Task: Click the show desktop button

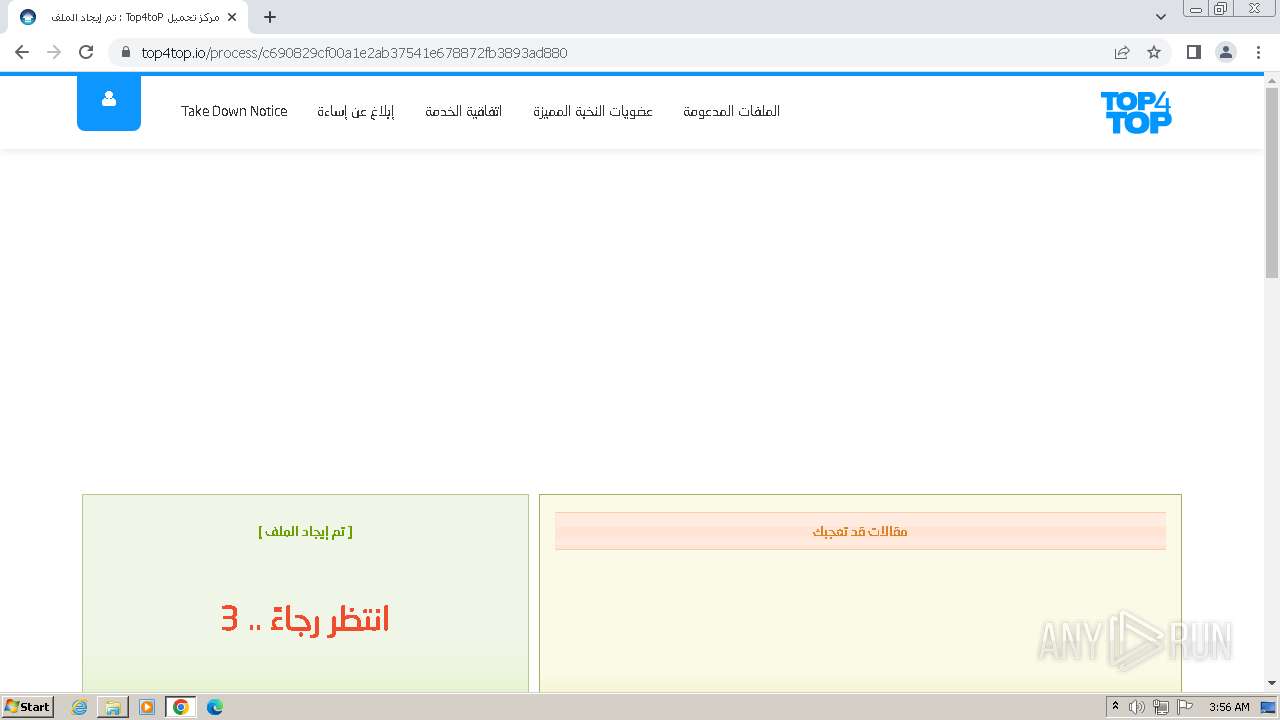Action: pos(1269,707)
